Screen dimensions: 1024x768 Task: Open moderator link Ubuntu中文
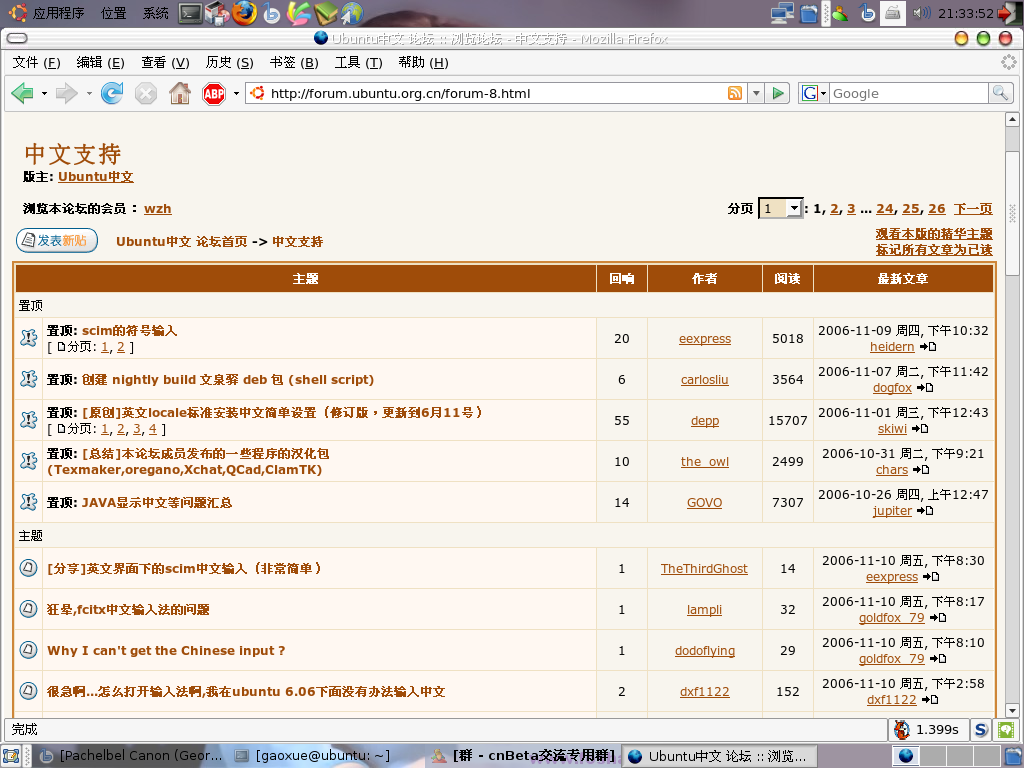point(95,176)
